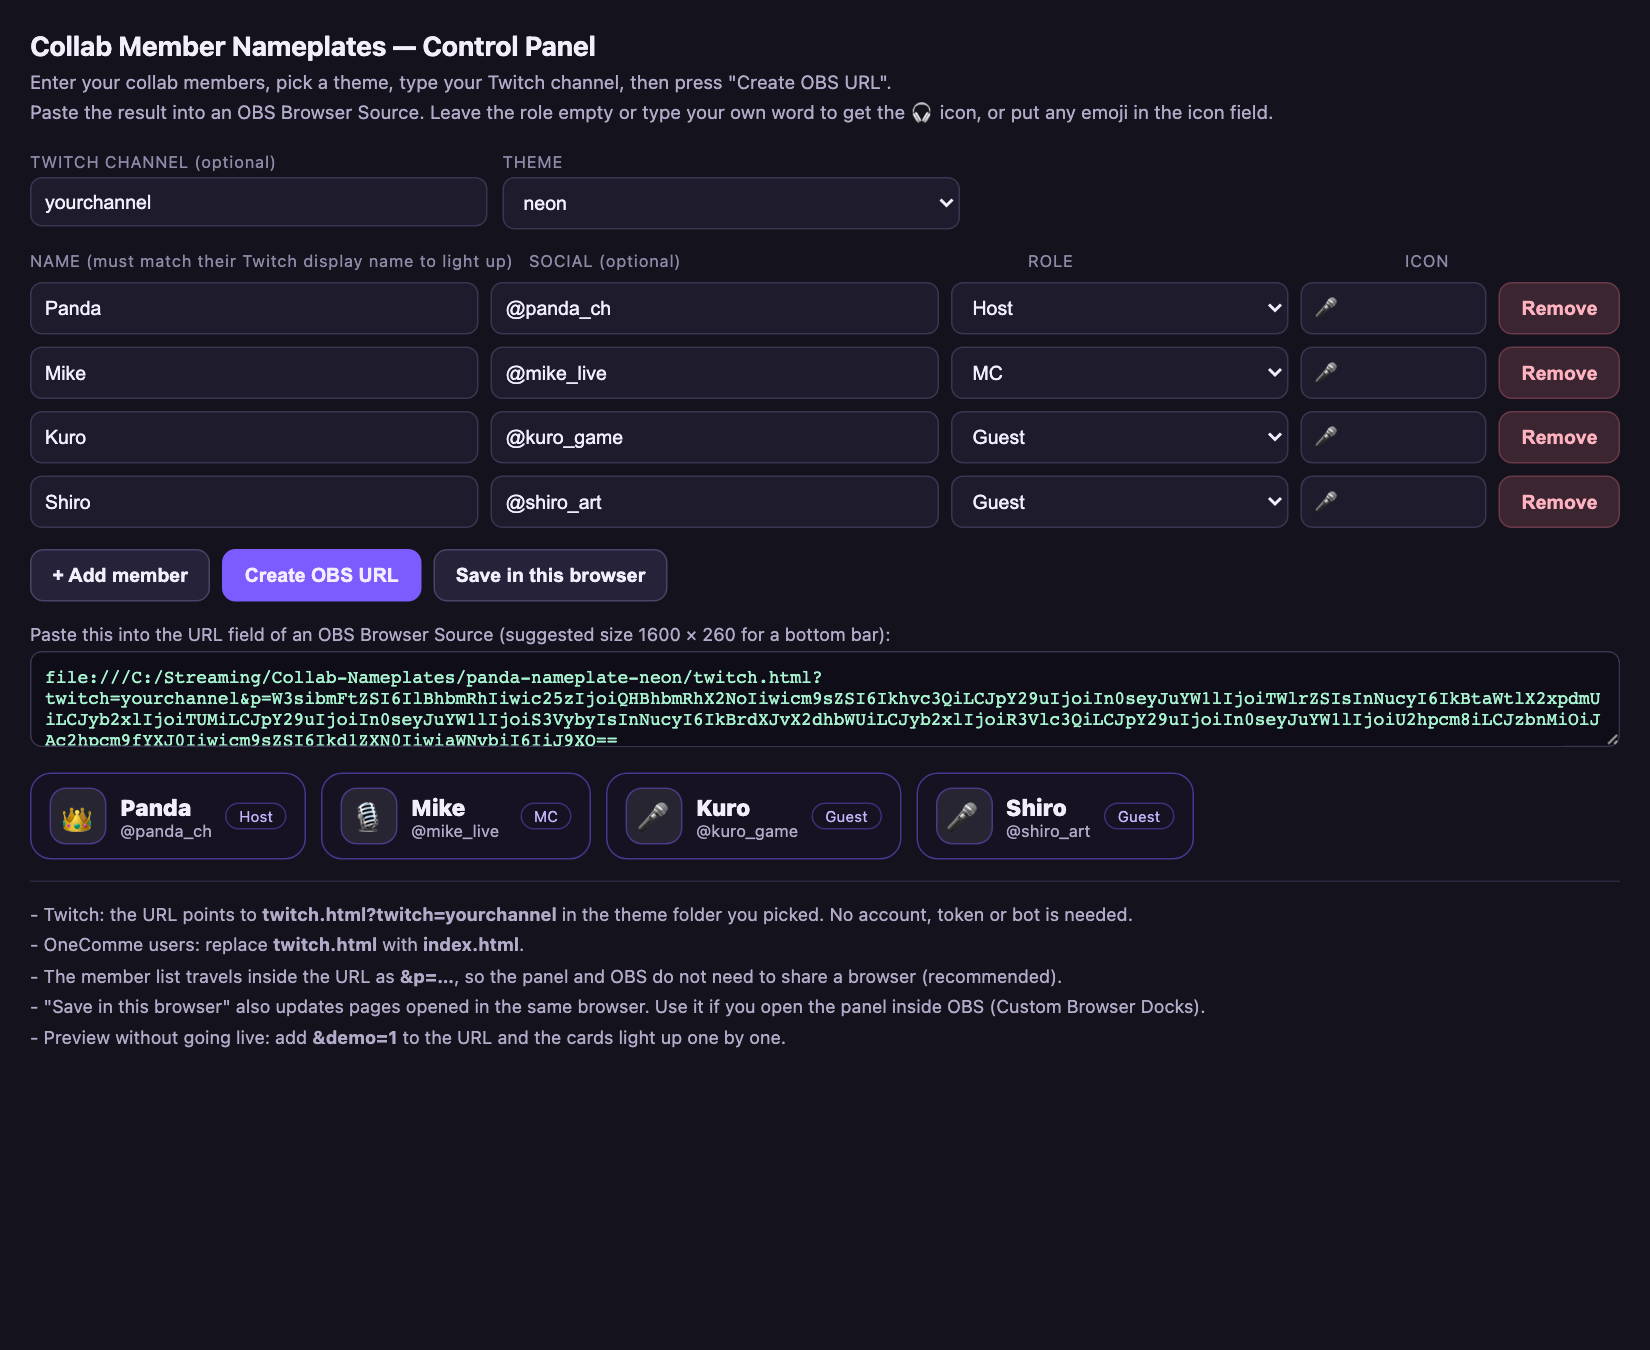Click the social field with @kuro_game
The height and width of the screenshot is (1350, 1650).
click(x=714, y=437)
